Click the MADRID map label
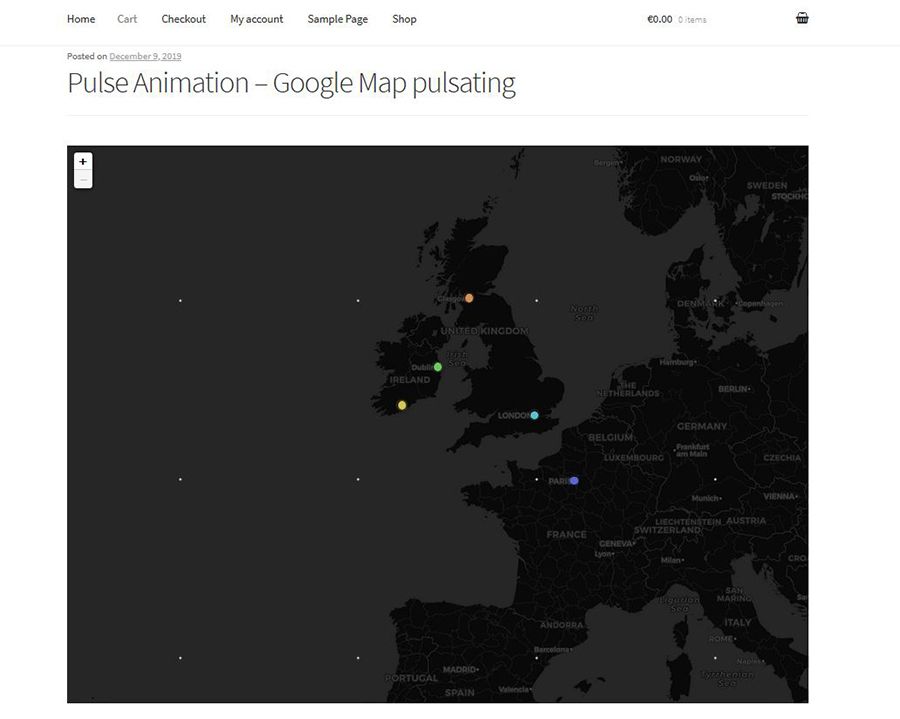 [460, 670]
